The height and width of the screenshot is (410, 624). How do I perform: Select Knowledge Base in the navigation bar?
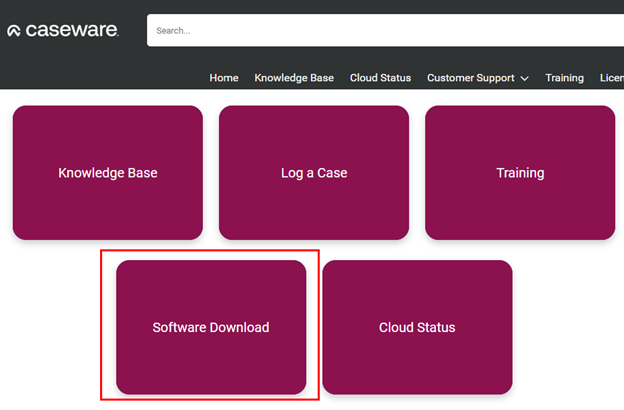[294, 78]
